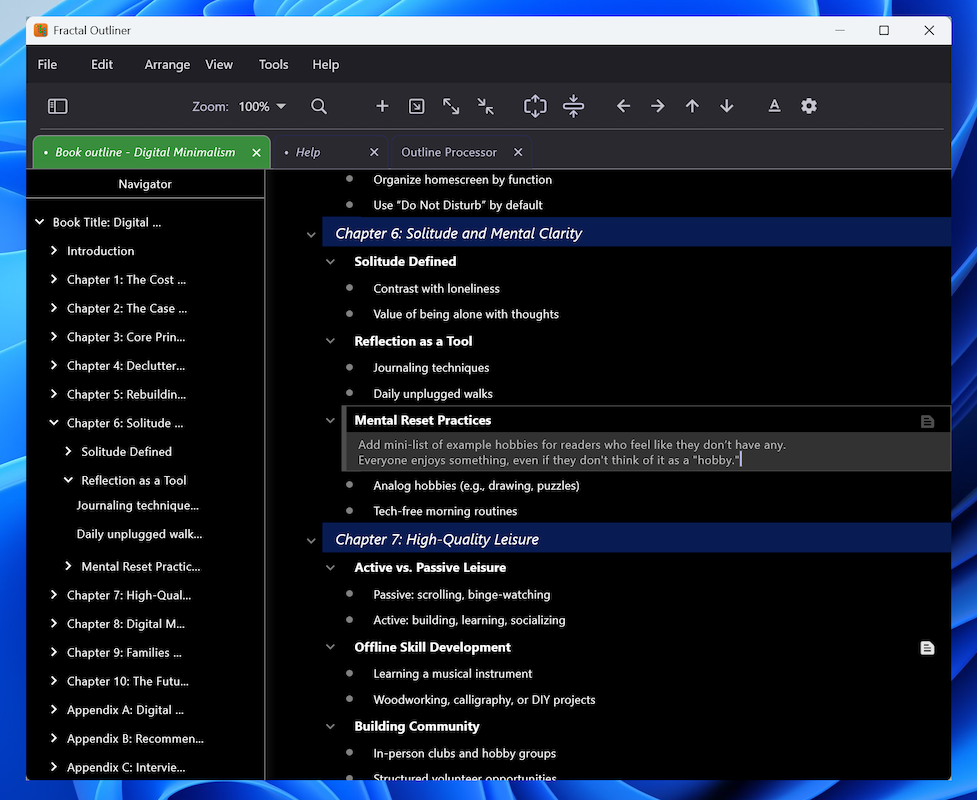Move item down using the down arrow

(x=726, y=106)
